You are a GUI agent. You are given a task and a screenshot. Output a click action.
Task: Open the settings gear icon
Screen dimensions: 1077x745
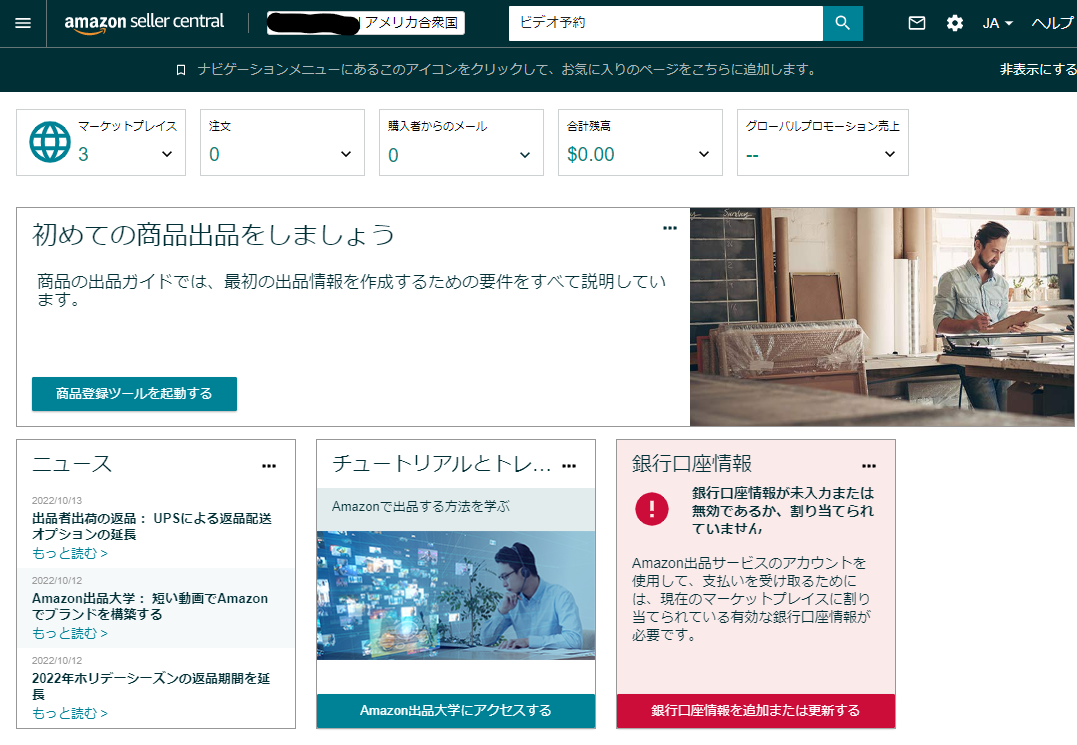pos(954,23)
